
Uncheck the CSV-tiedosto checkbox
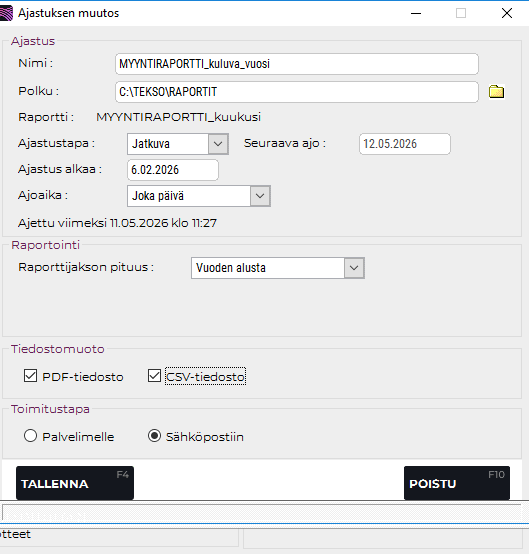154,376
